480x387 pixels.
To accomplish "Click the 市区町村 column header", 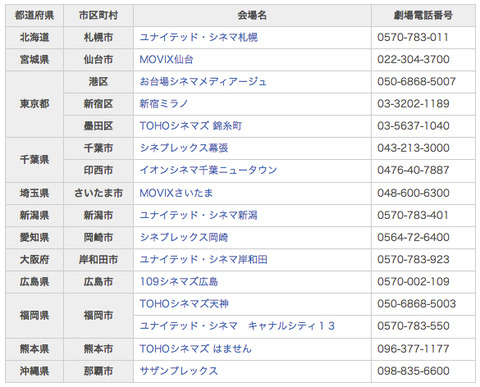I will pyautogui.click(x=98, y=15).
